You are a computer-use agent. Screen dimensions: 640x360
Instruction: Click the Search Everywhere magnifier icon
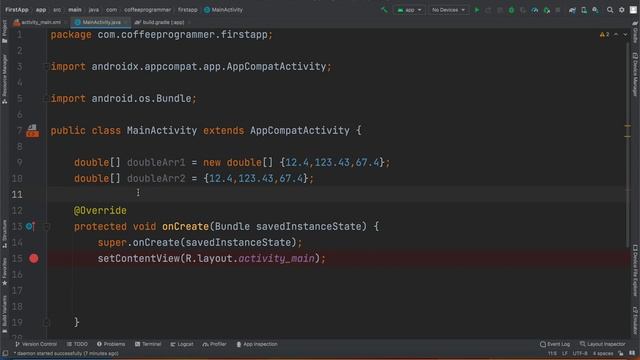(x=610, y=10)
